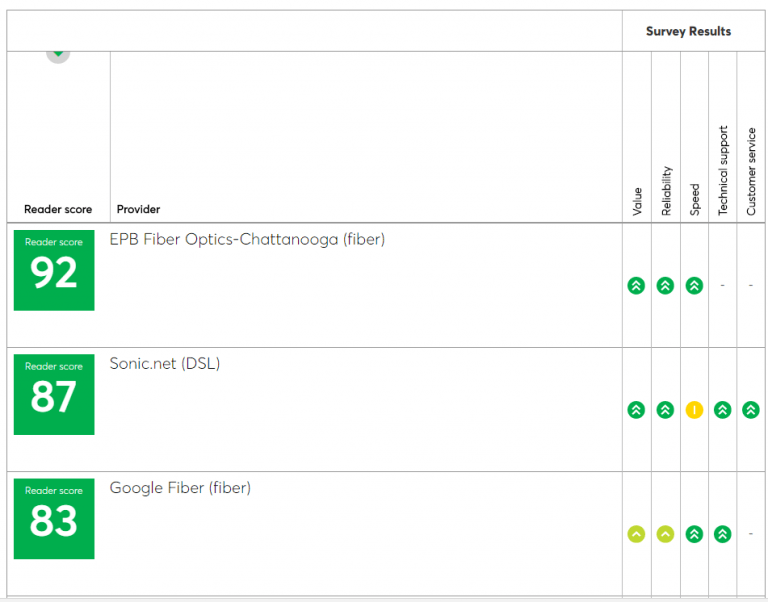Screen dimensions: 768x602
Task: Click Google Fiber Speed rating icon
Action: click(694, 534)
